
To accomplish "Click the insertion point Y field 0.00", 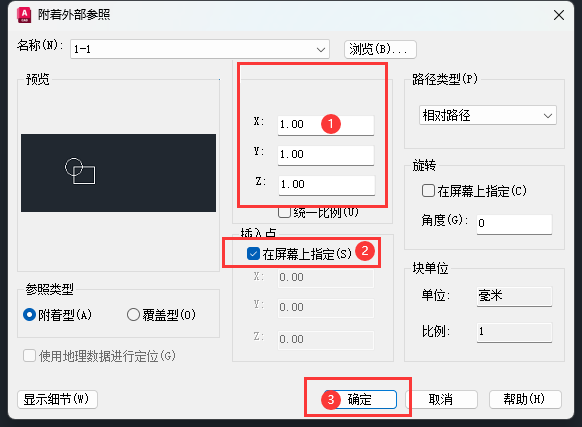I will [326, 308].
